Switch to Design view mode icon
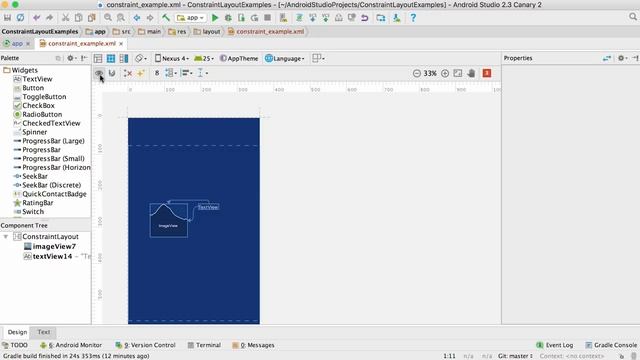 pos(98,58)
